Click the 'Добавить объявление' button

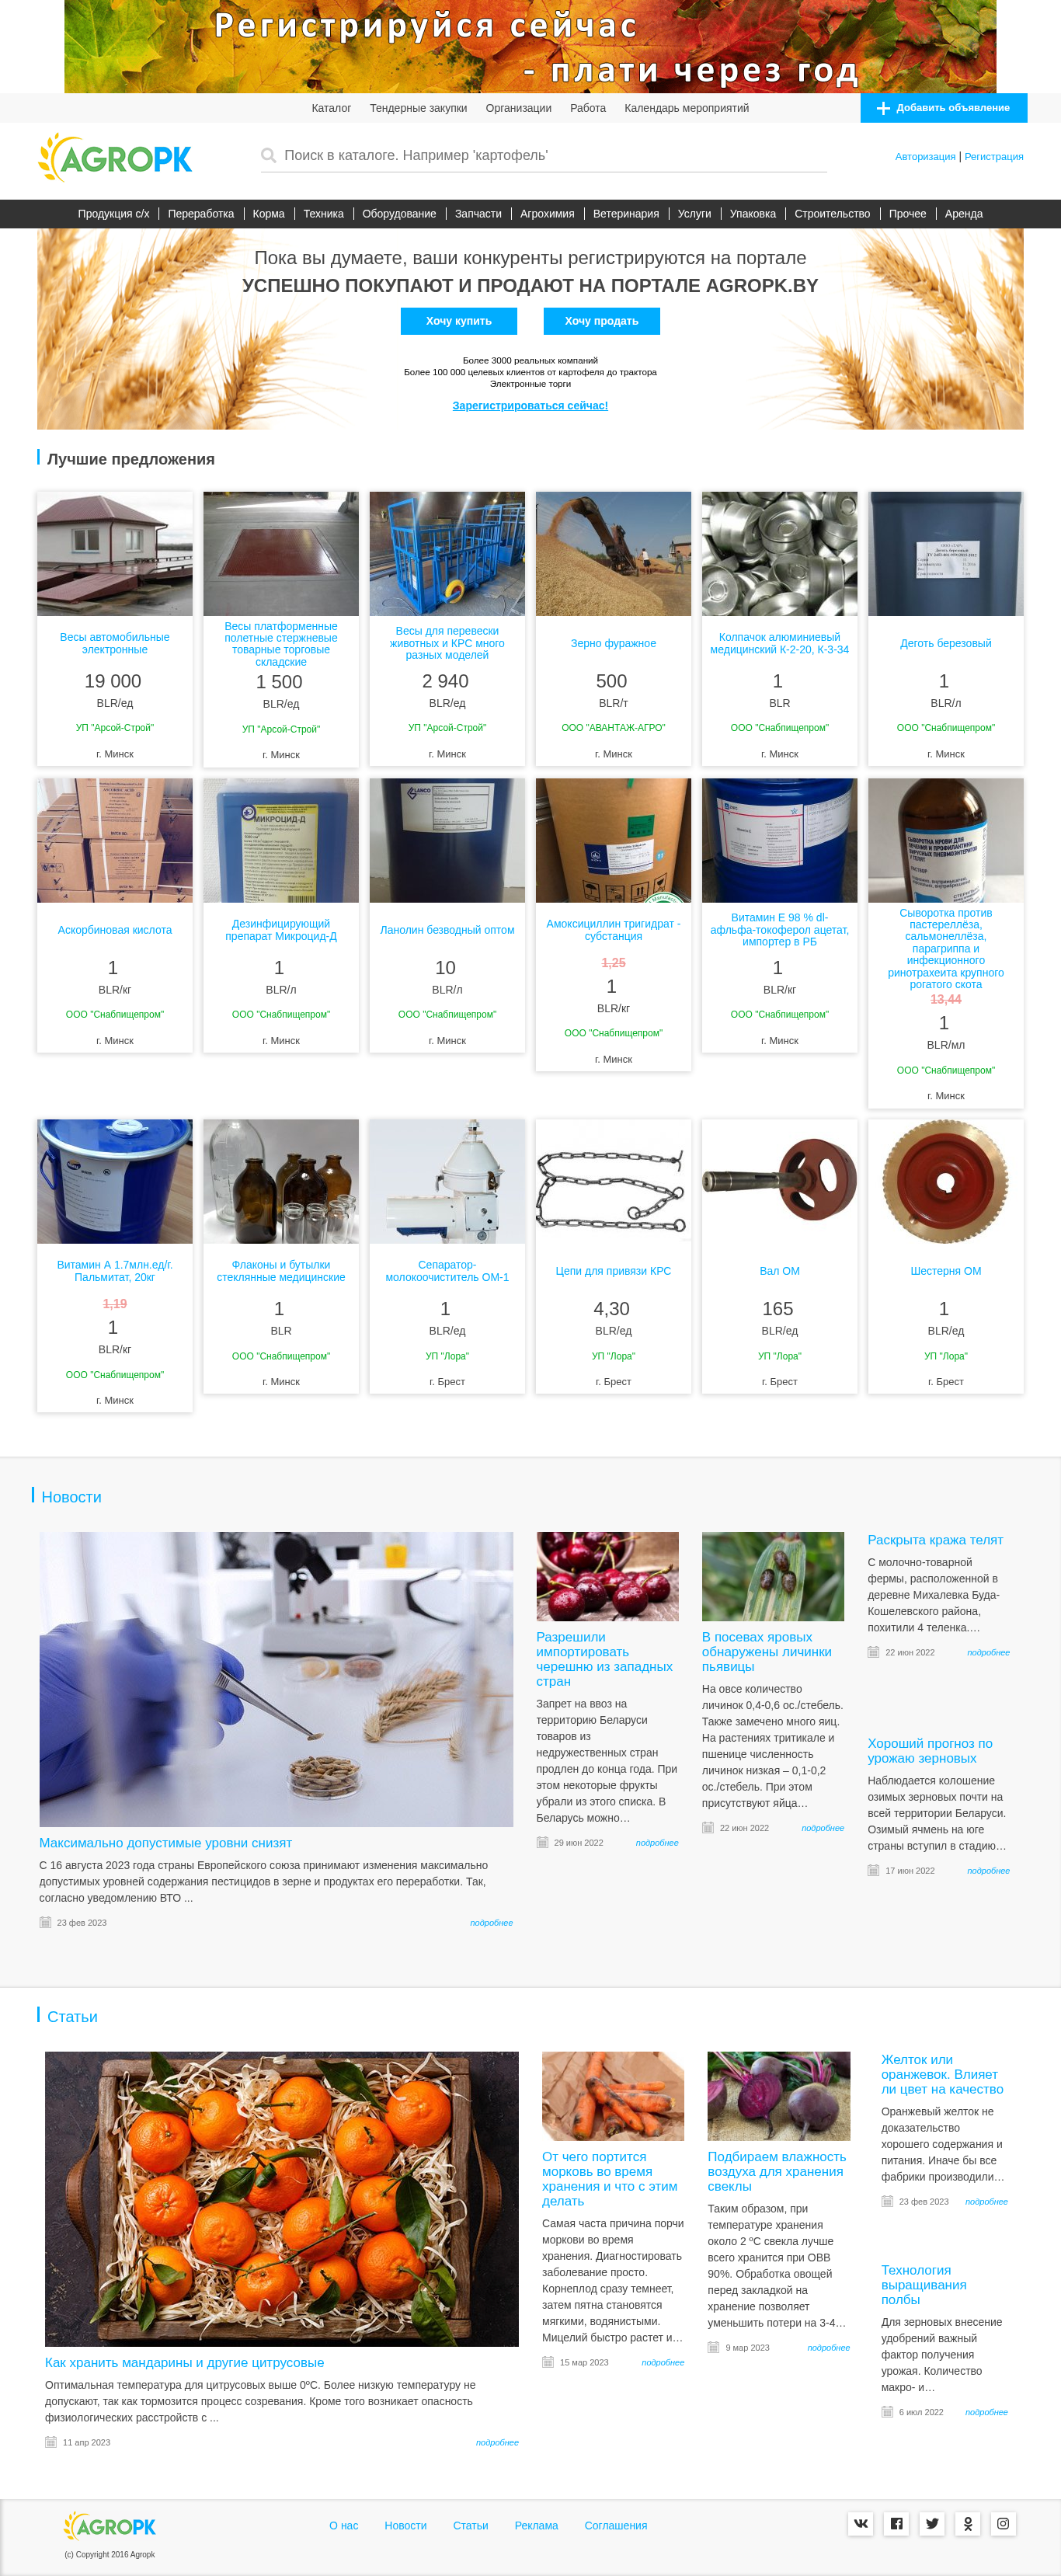(x=943, y=108)
